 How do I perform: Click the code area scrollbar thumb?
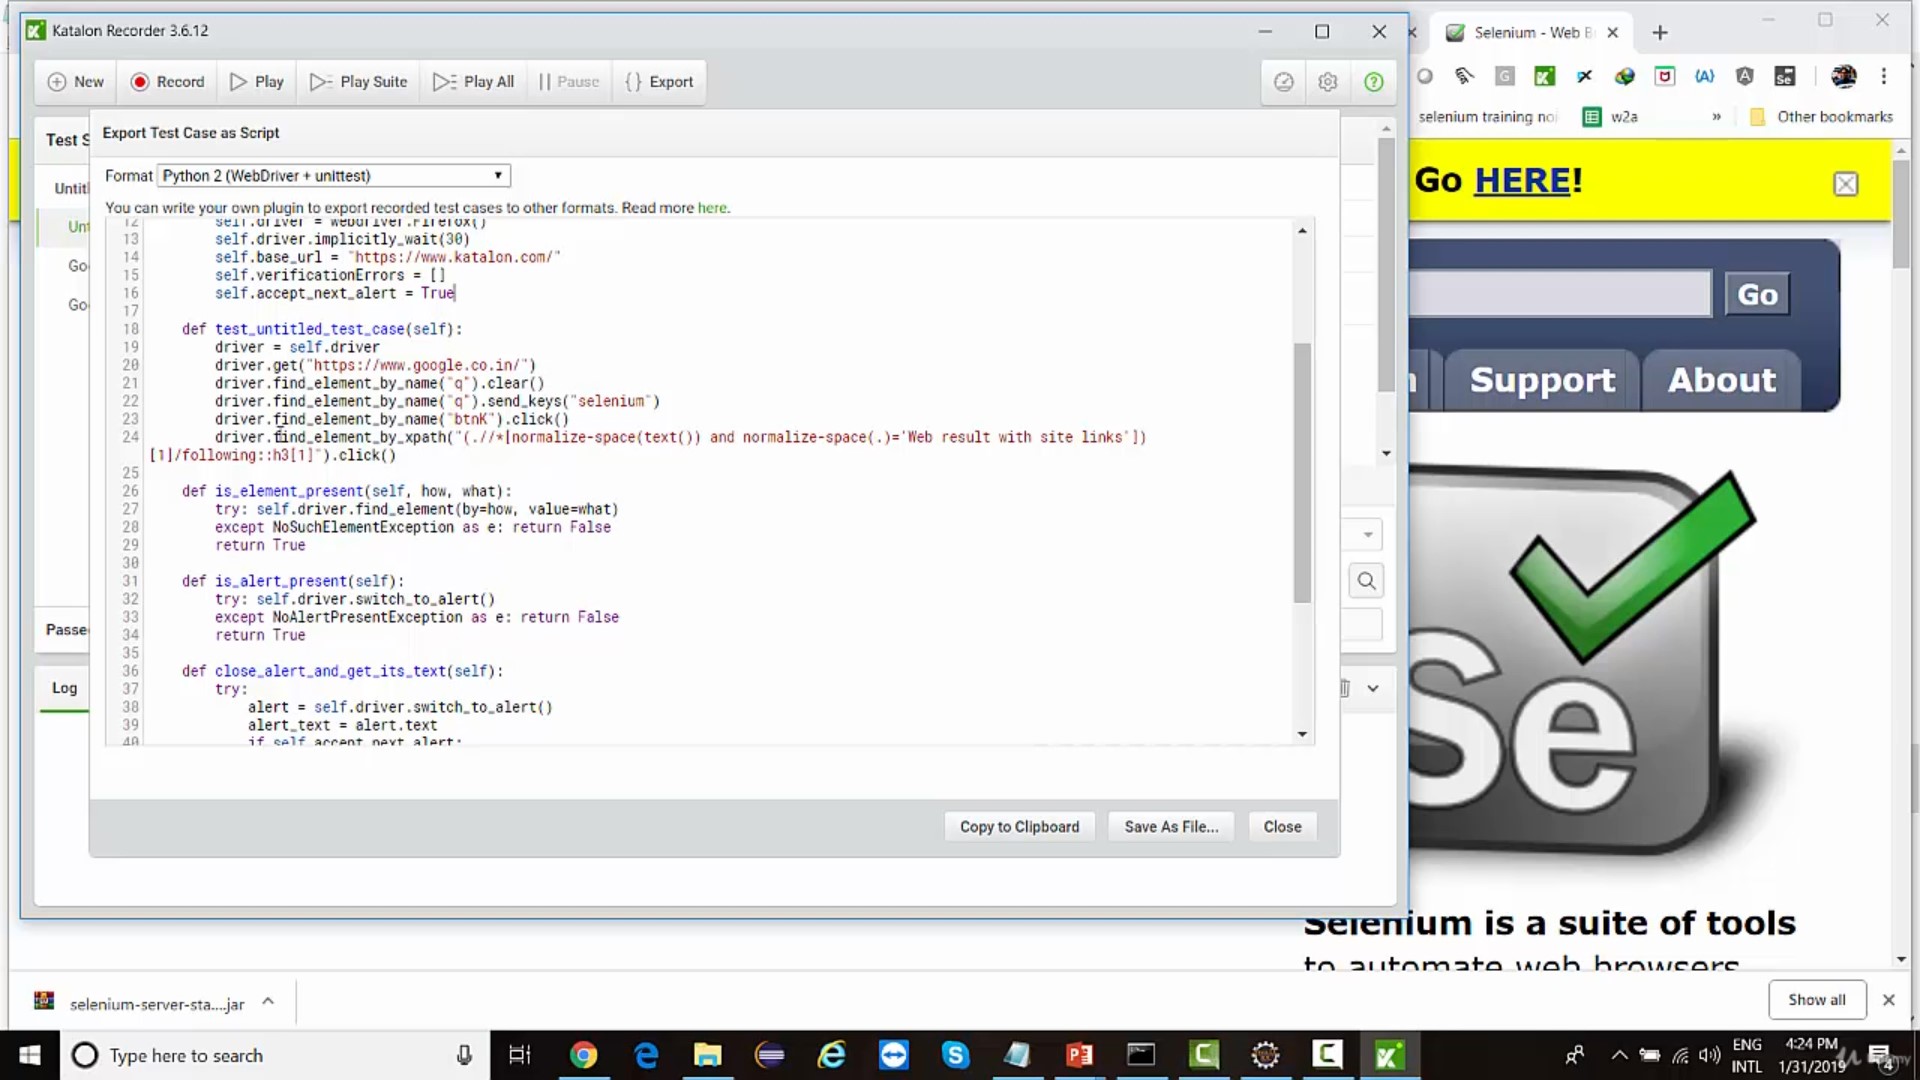coord(1302,473)
